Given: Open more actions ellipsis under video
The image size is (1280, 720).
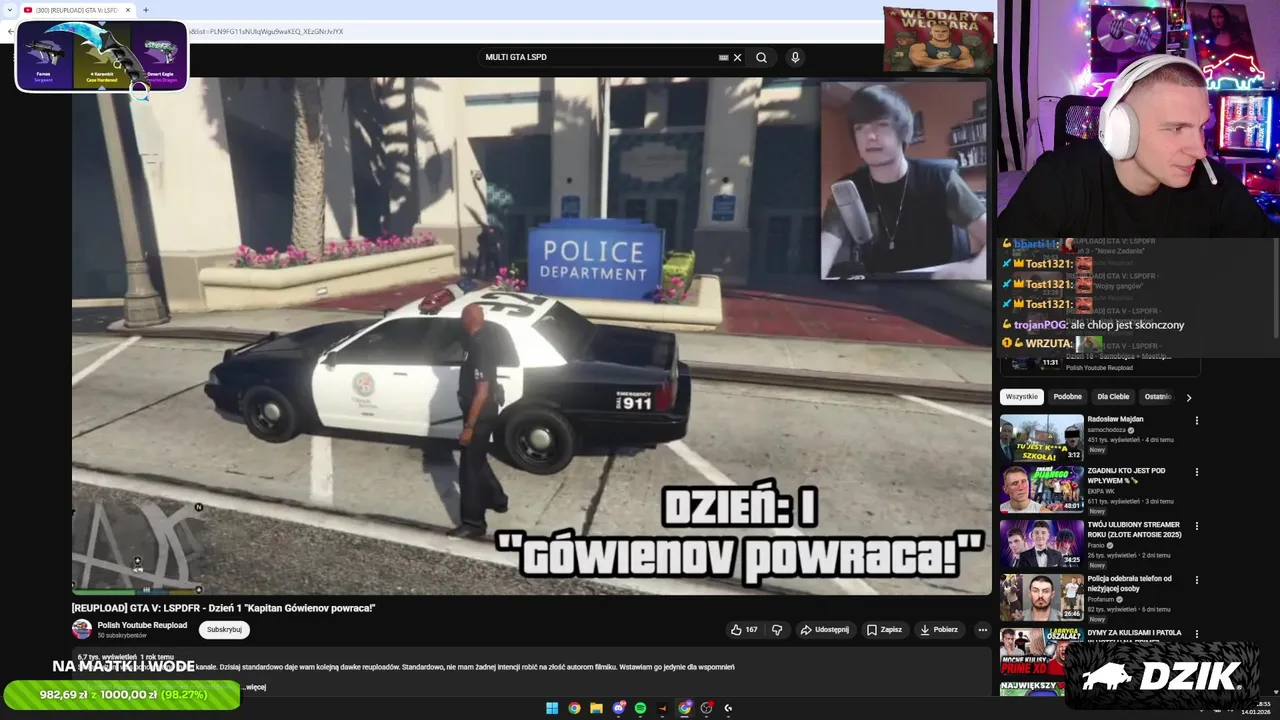Looking at the screenshot, I should click(982, 630).
